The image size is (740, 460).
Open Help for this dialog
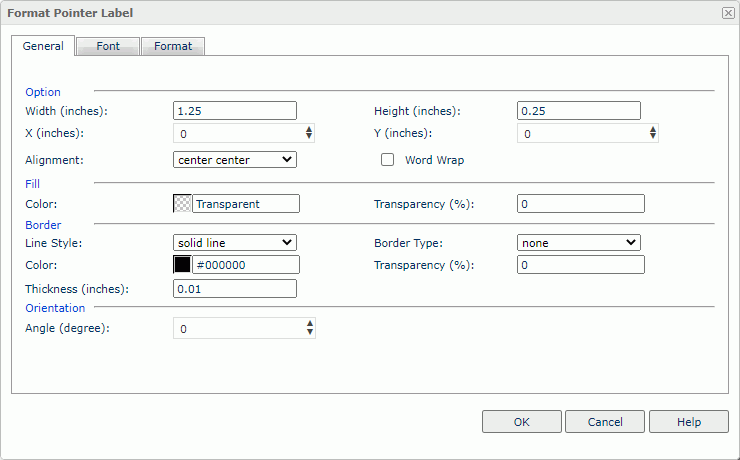point(689,421)
